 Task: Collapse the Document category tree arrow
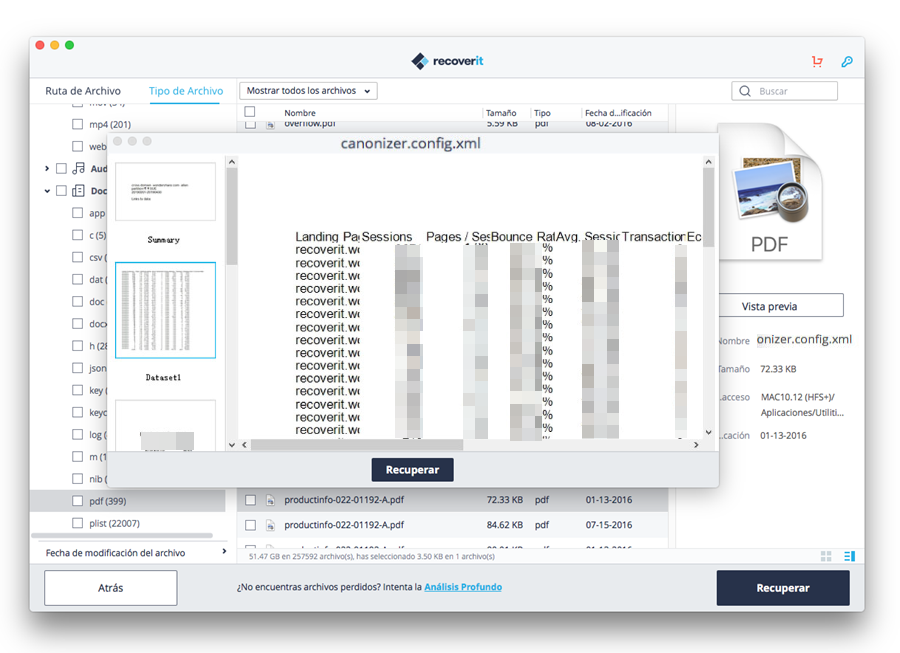click(x=46, y=191)
